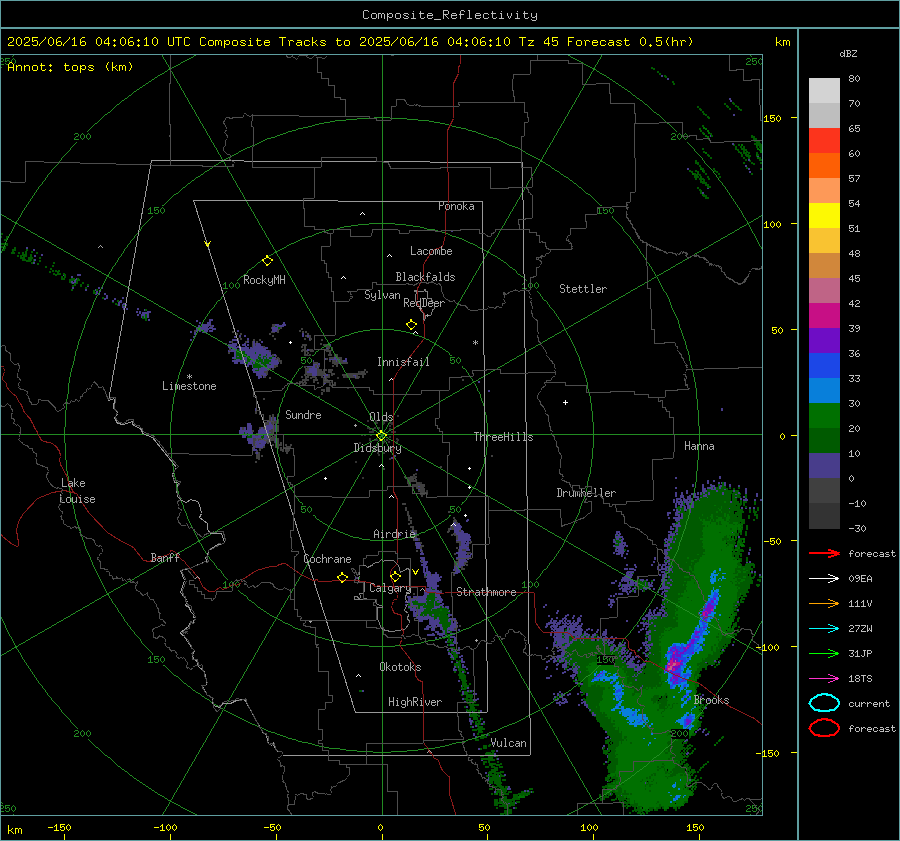Click the Hanna town label

pyautogui.click(x=699, y=446)
